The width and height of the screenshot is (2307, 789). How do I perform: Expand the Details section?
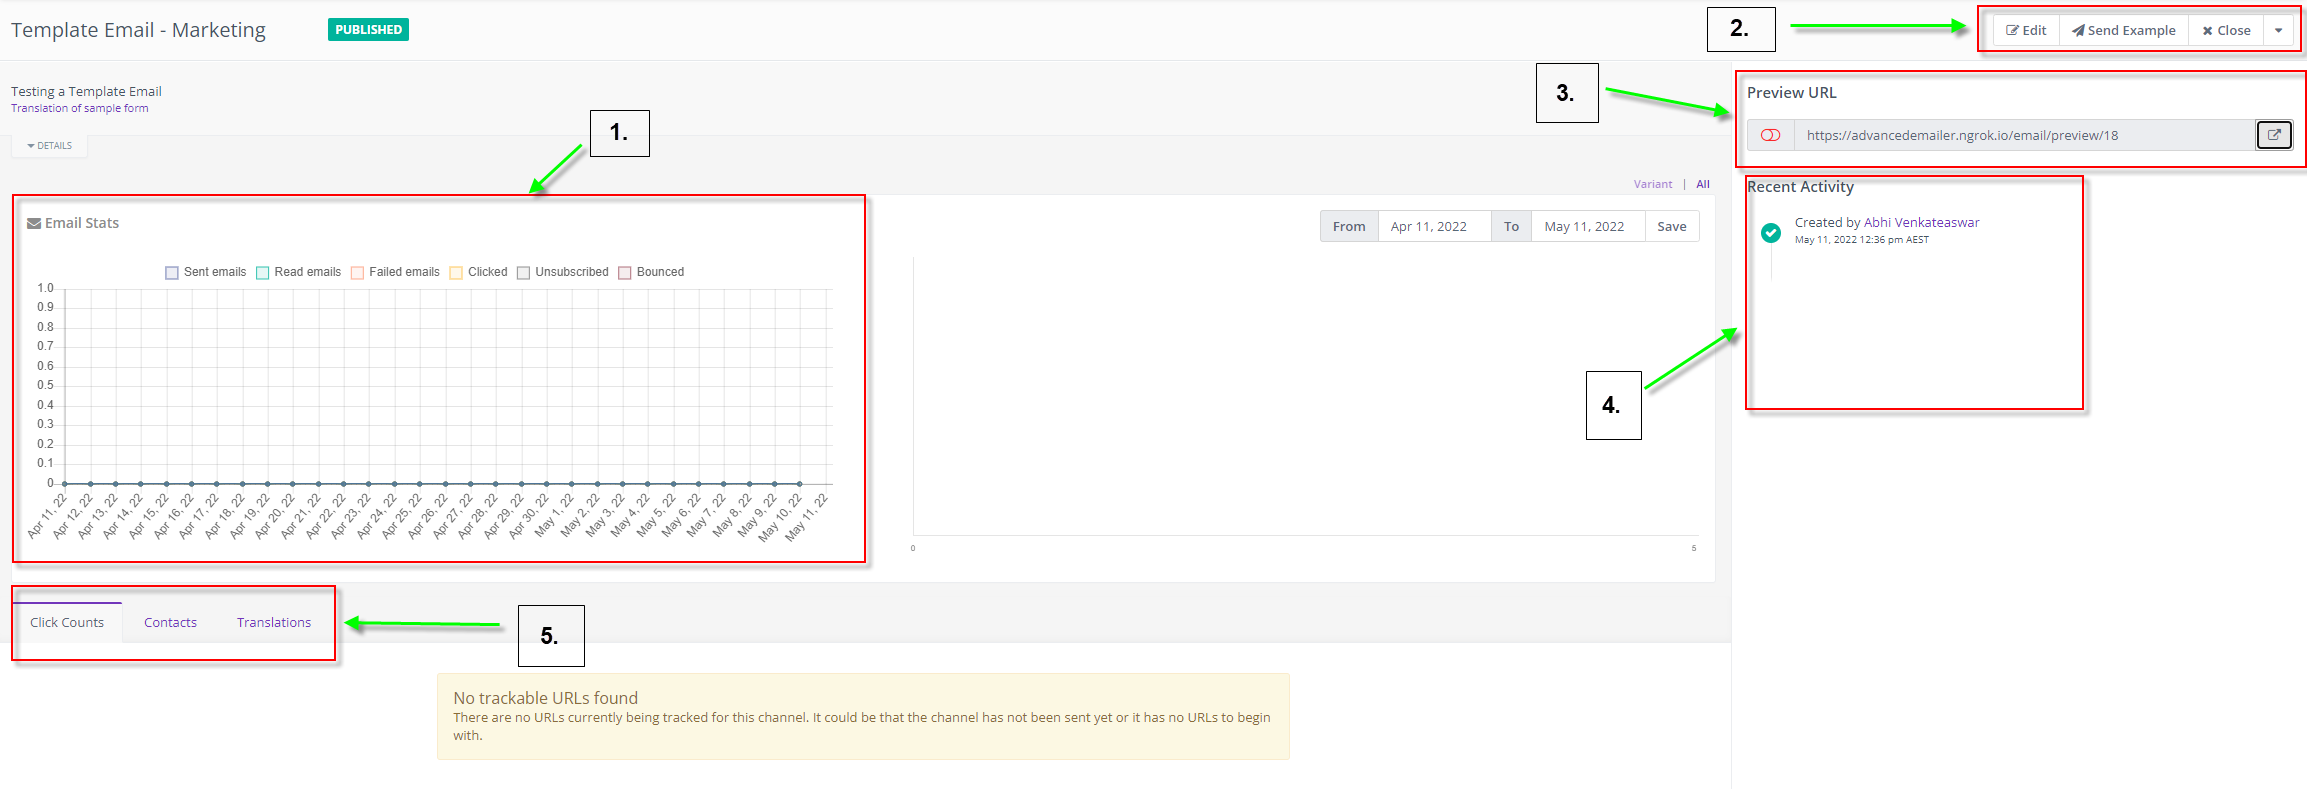(50, 146)
